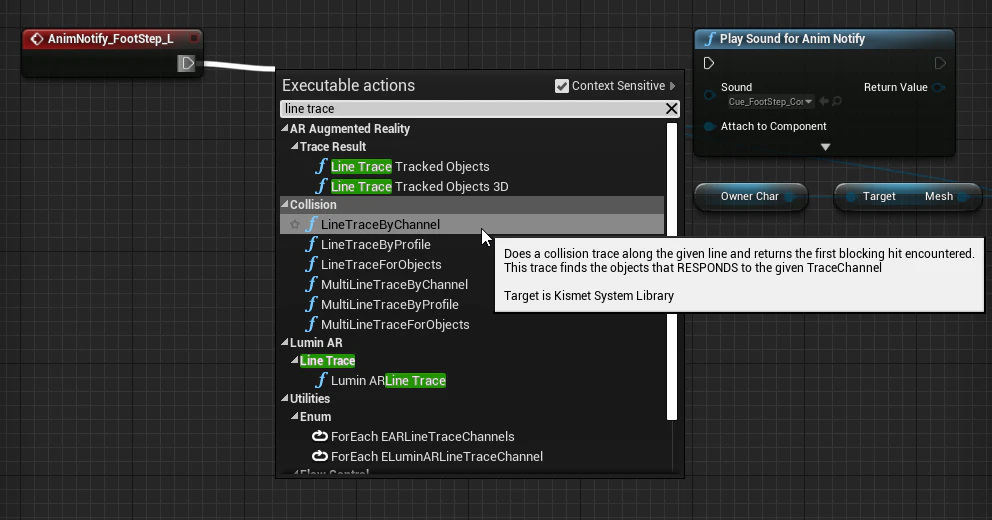Select LineTraceByChannel action
The image size is (992, 520).
(380, 225)
